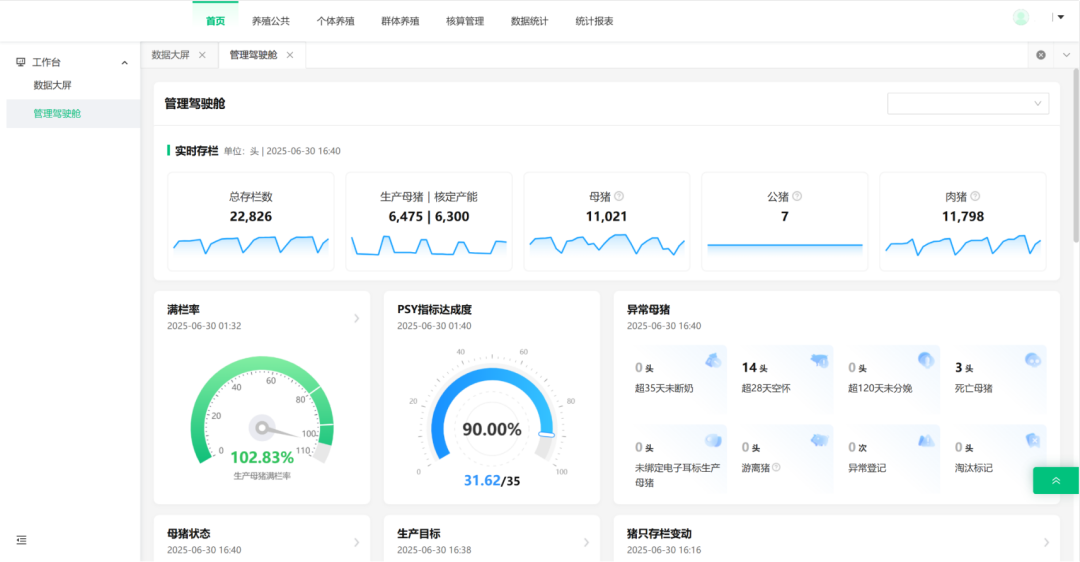Click the help icon next to 肉猪
This screenshot has height=562, width=1080.
tap(975, 197)
